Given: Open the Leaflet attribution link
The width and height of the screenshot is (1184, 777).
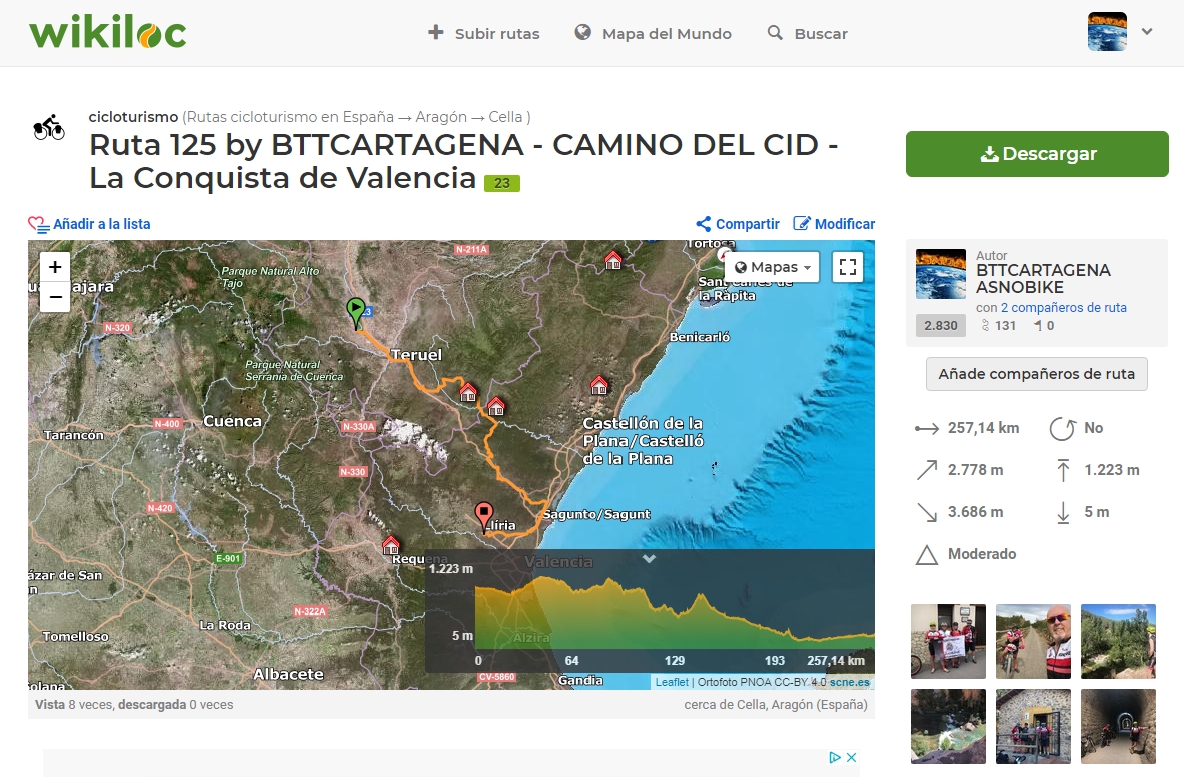Looking at the screenshot, I should click(672, 682).
